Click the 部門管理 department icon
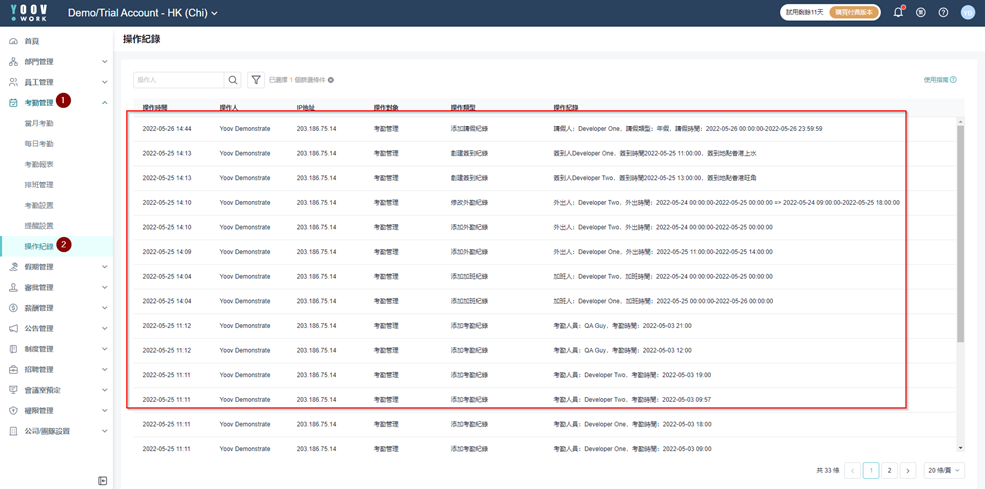The image size is (985, 489). [13, 62]
